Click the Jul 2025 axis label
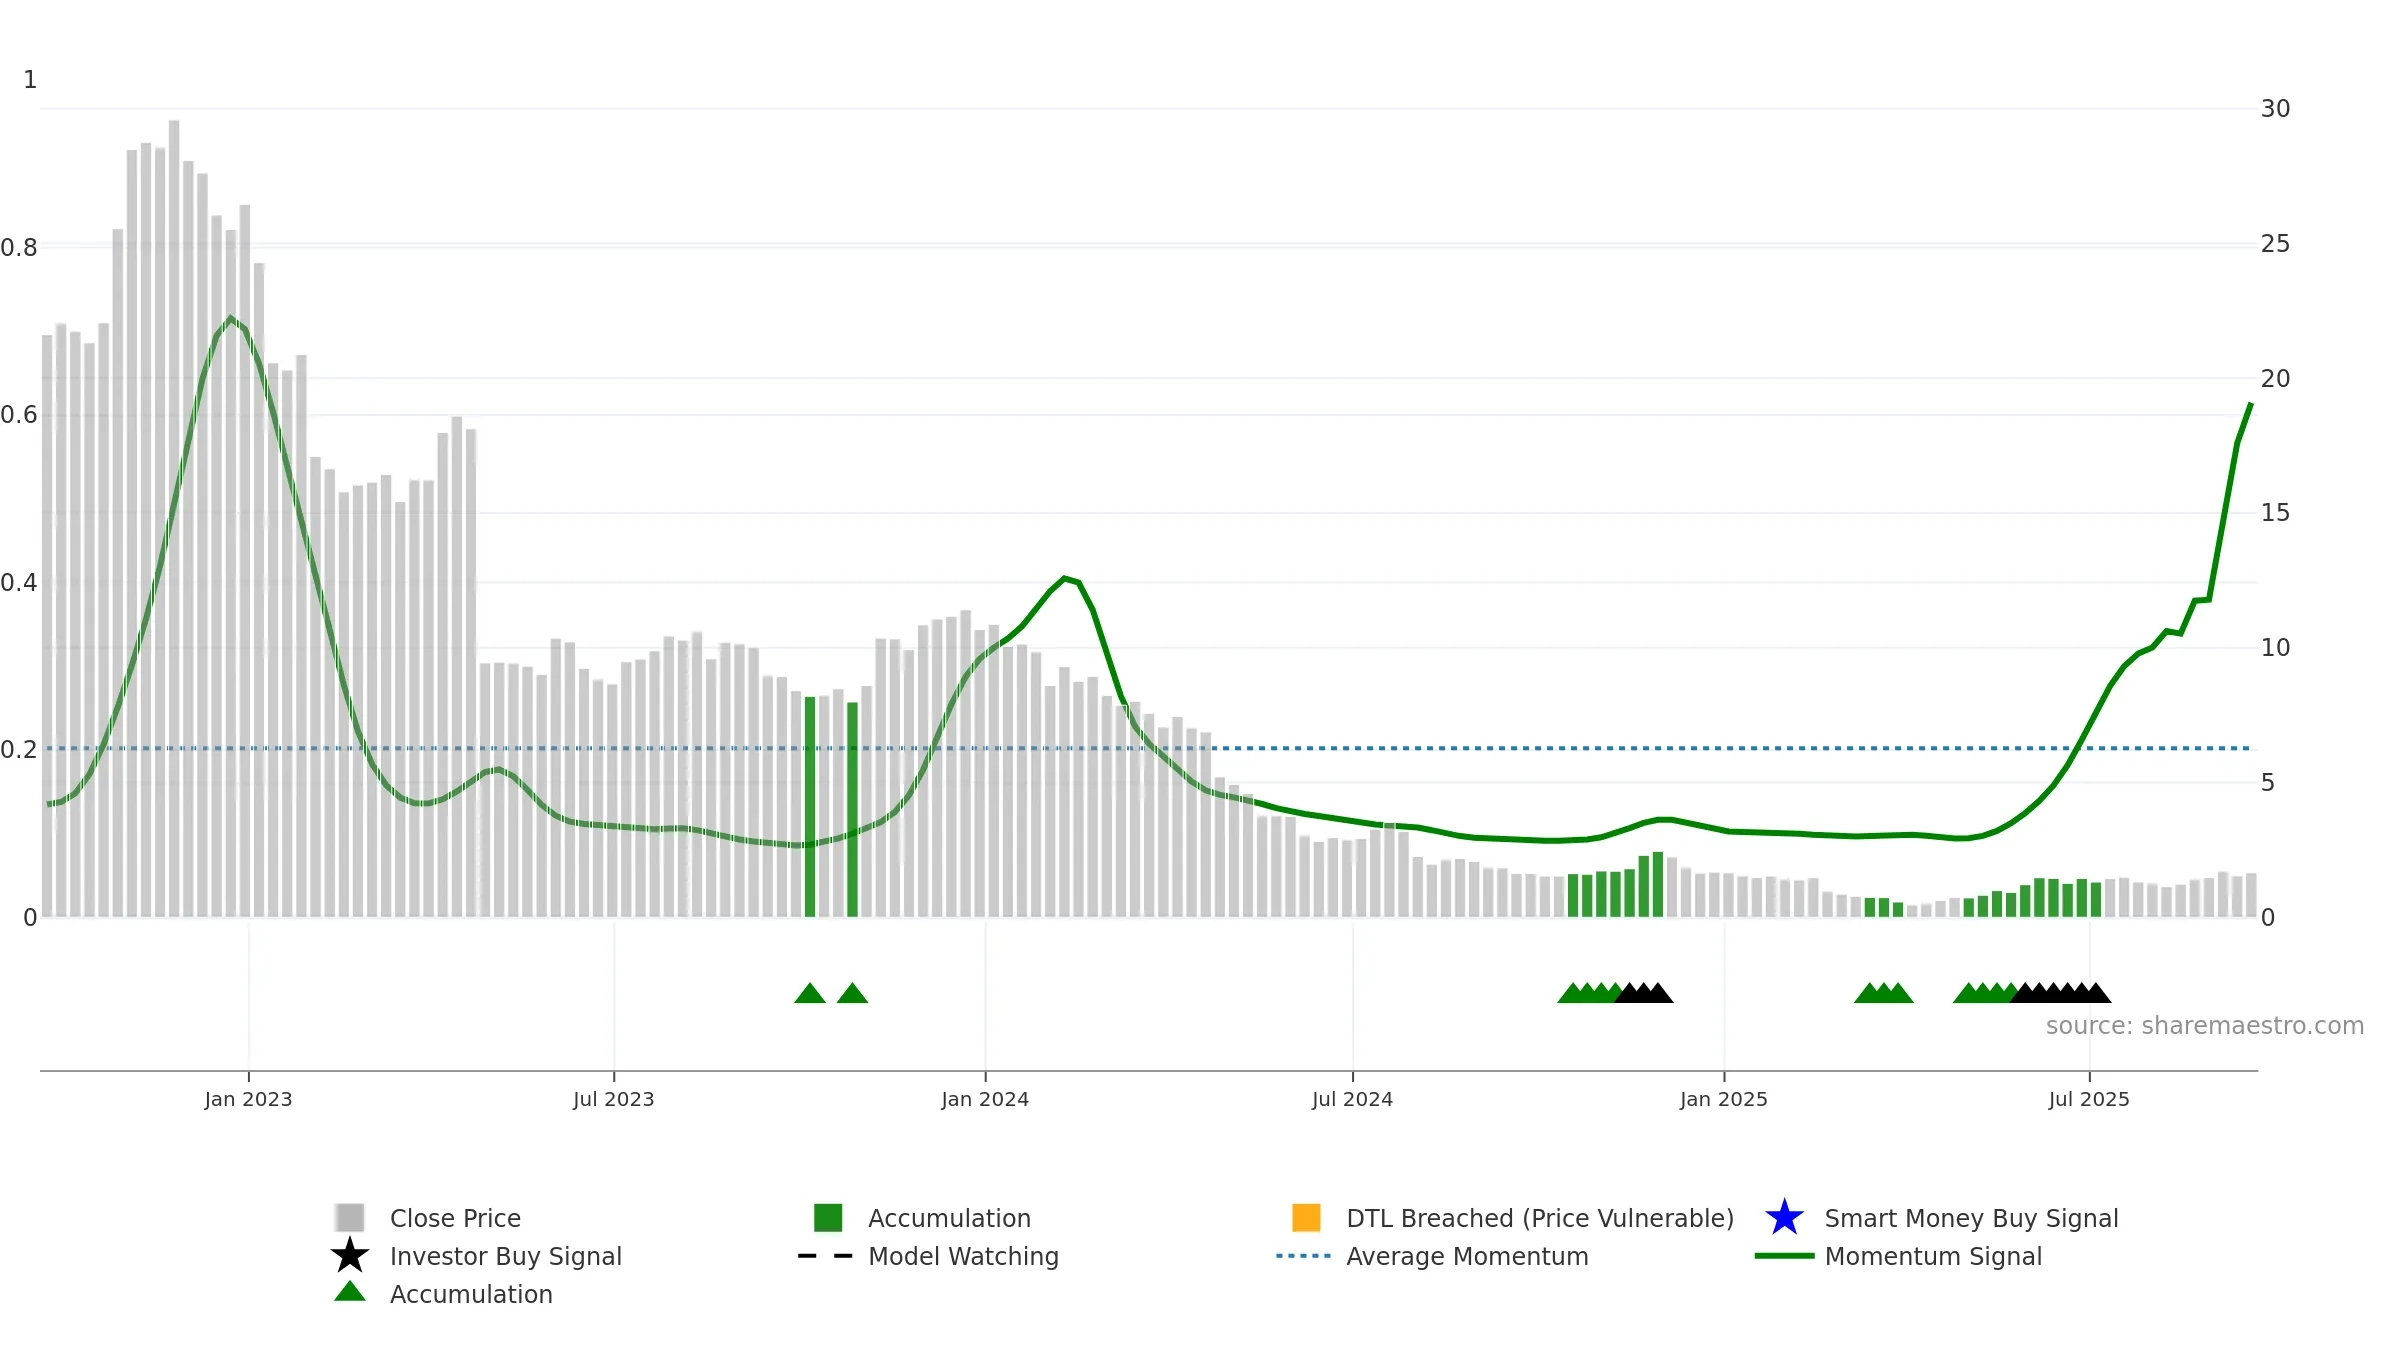 coord(2089,1099)
